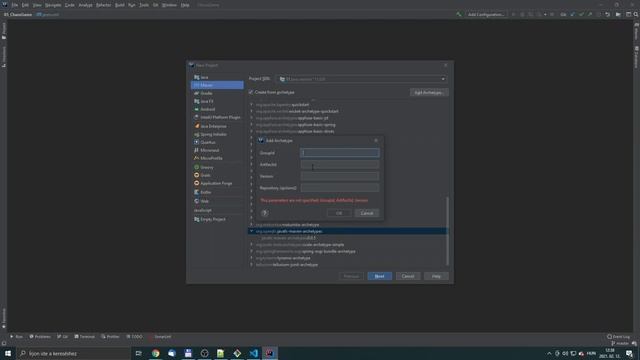Expand the wicket-archetype-quickstart row
The width and height of the screenshot is (640, 360).
point(251,111)
